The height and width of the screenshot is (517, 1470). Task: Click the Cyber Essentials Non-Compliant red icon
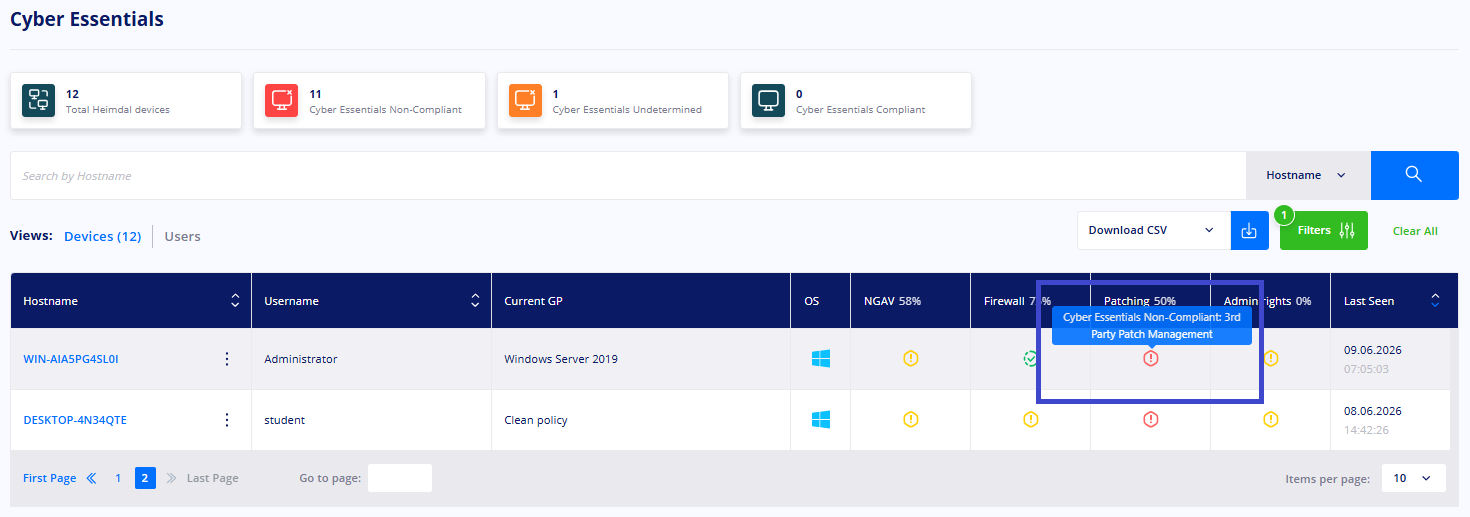[281, 100]
